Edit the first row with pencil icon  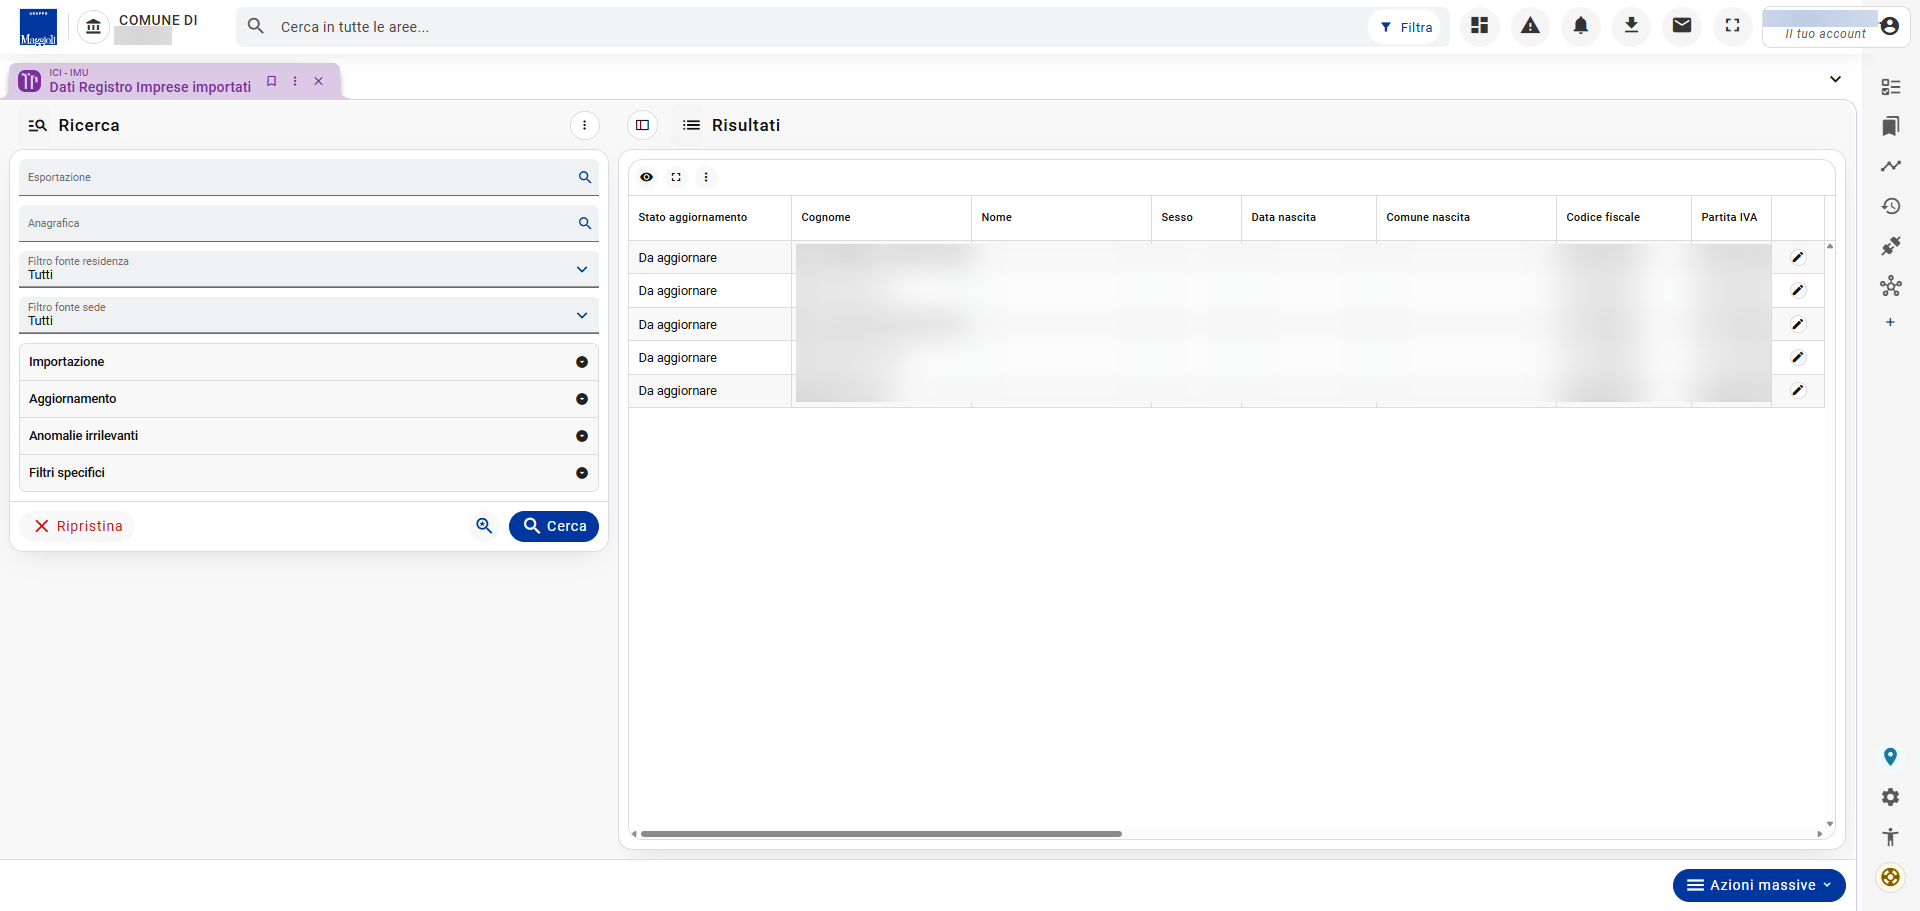tap(1798, 258)
